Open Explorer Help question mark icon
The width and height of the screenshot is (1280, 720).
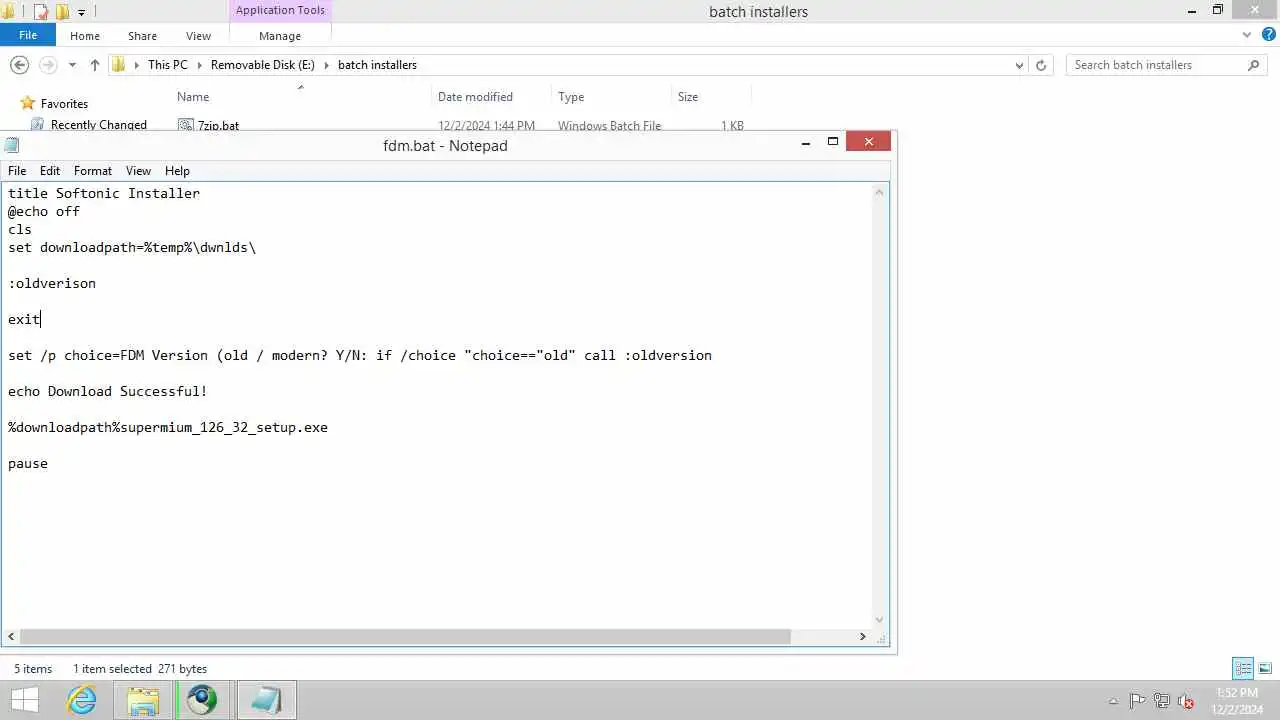1268,34
